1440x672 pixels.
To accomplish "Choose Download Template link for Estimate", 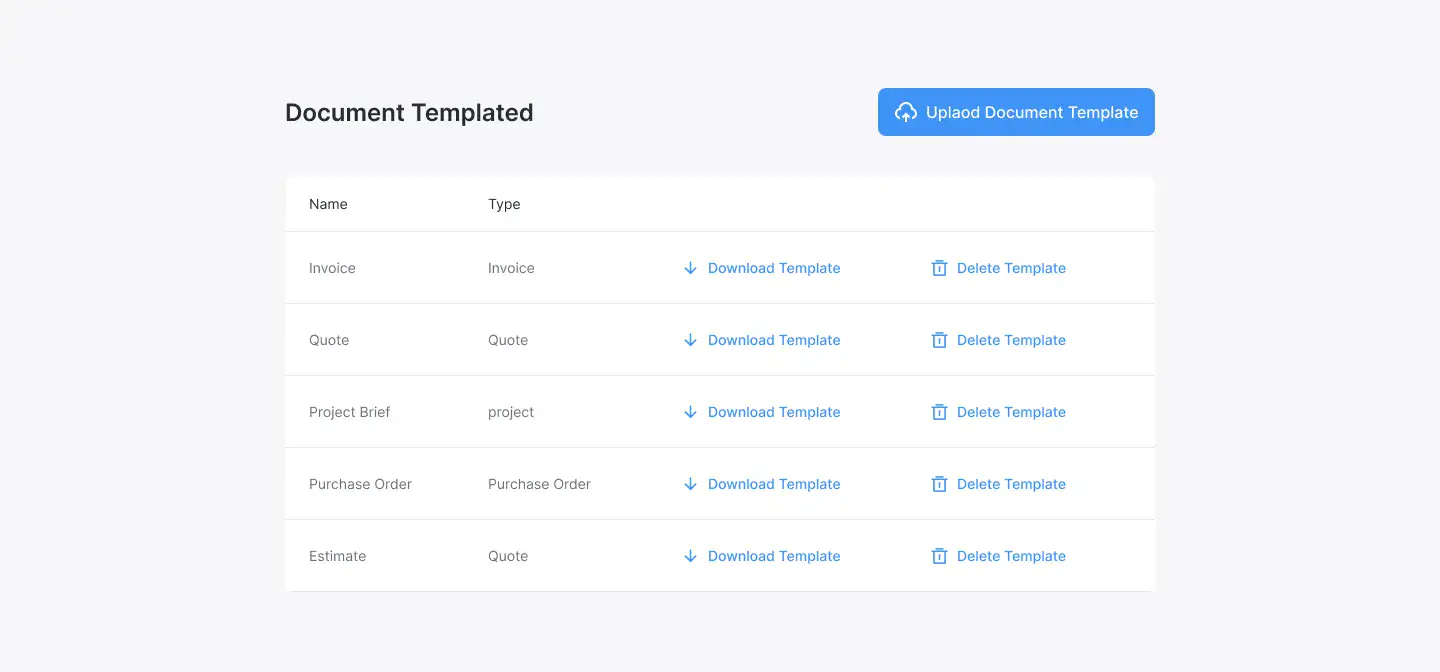I will tap(774, 556).
